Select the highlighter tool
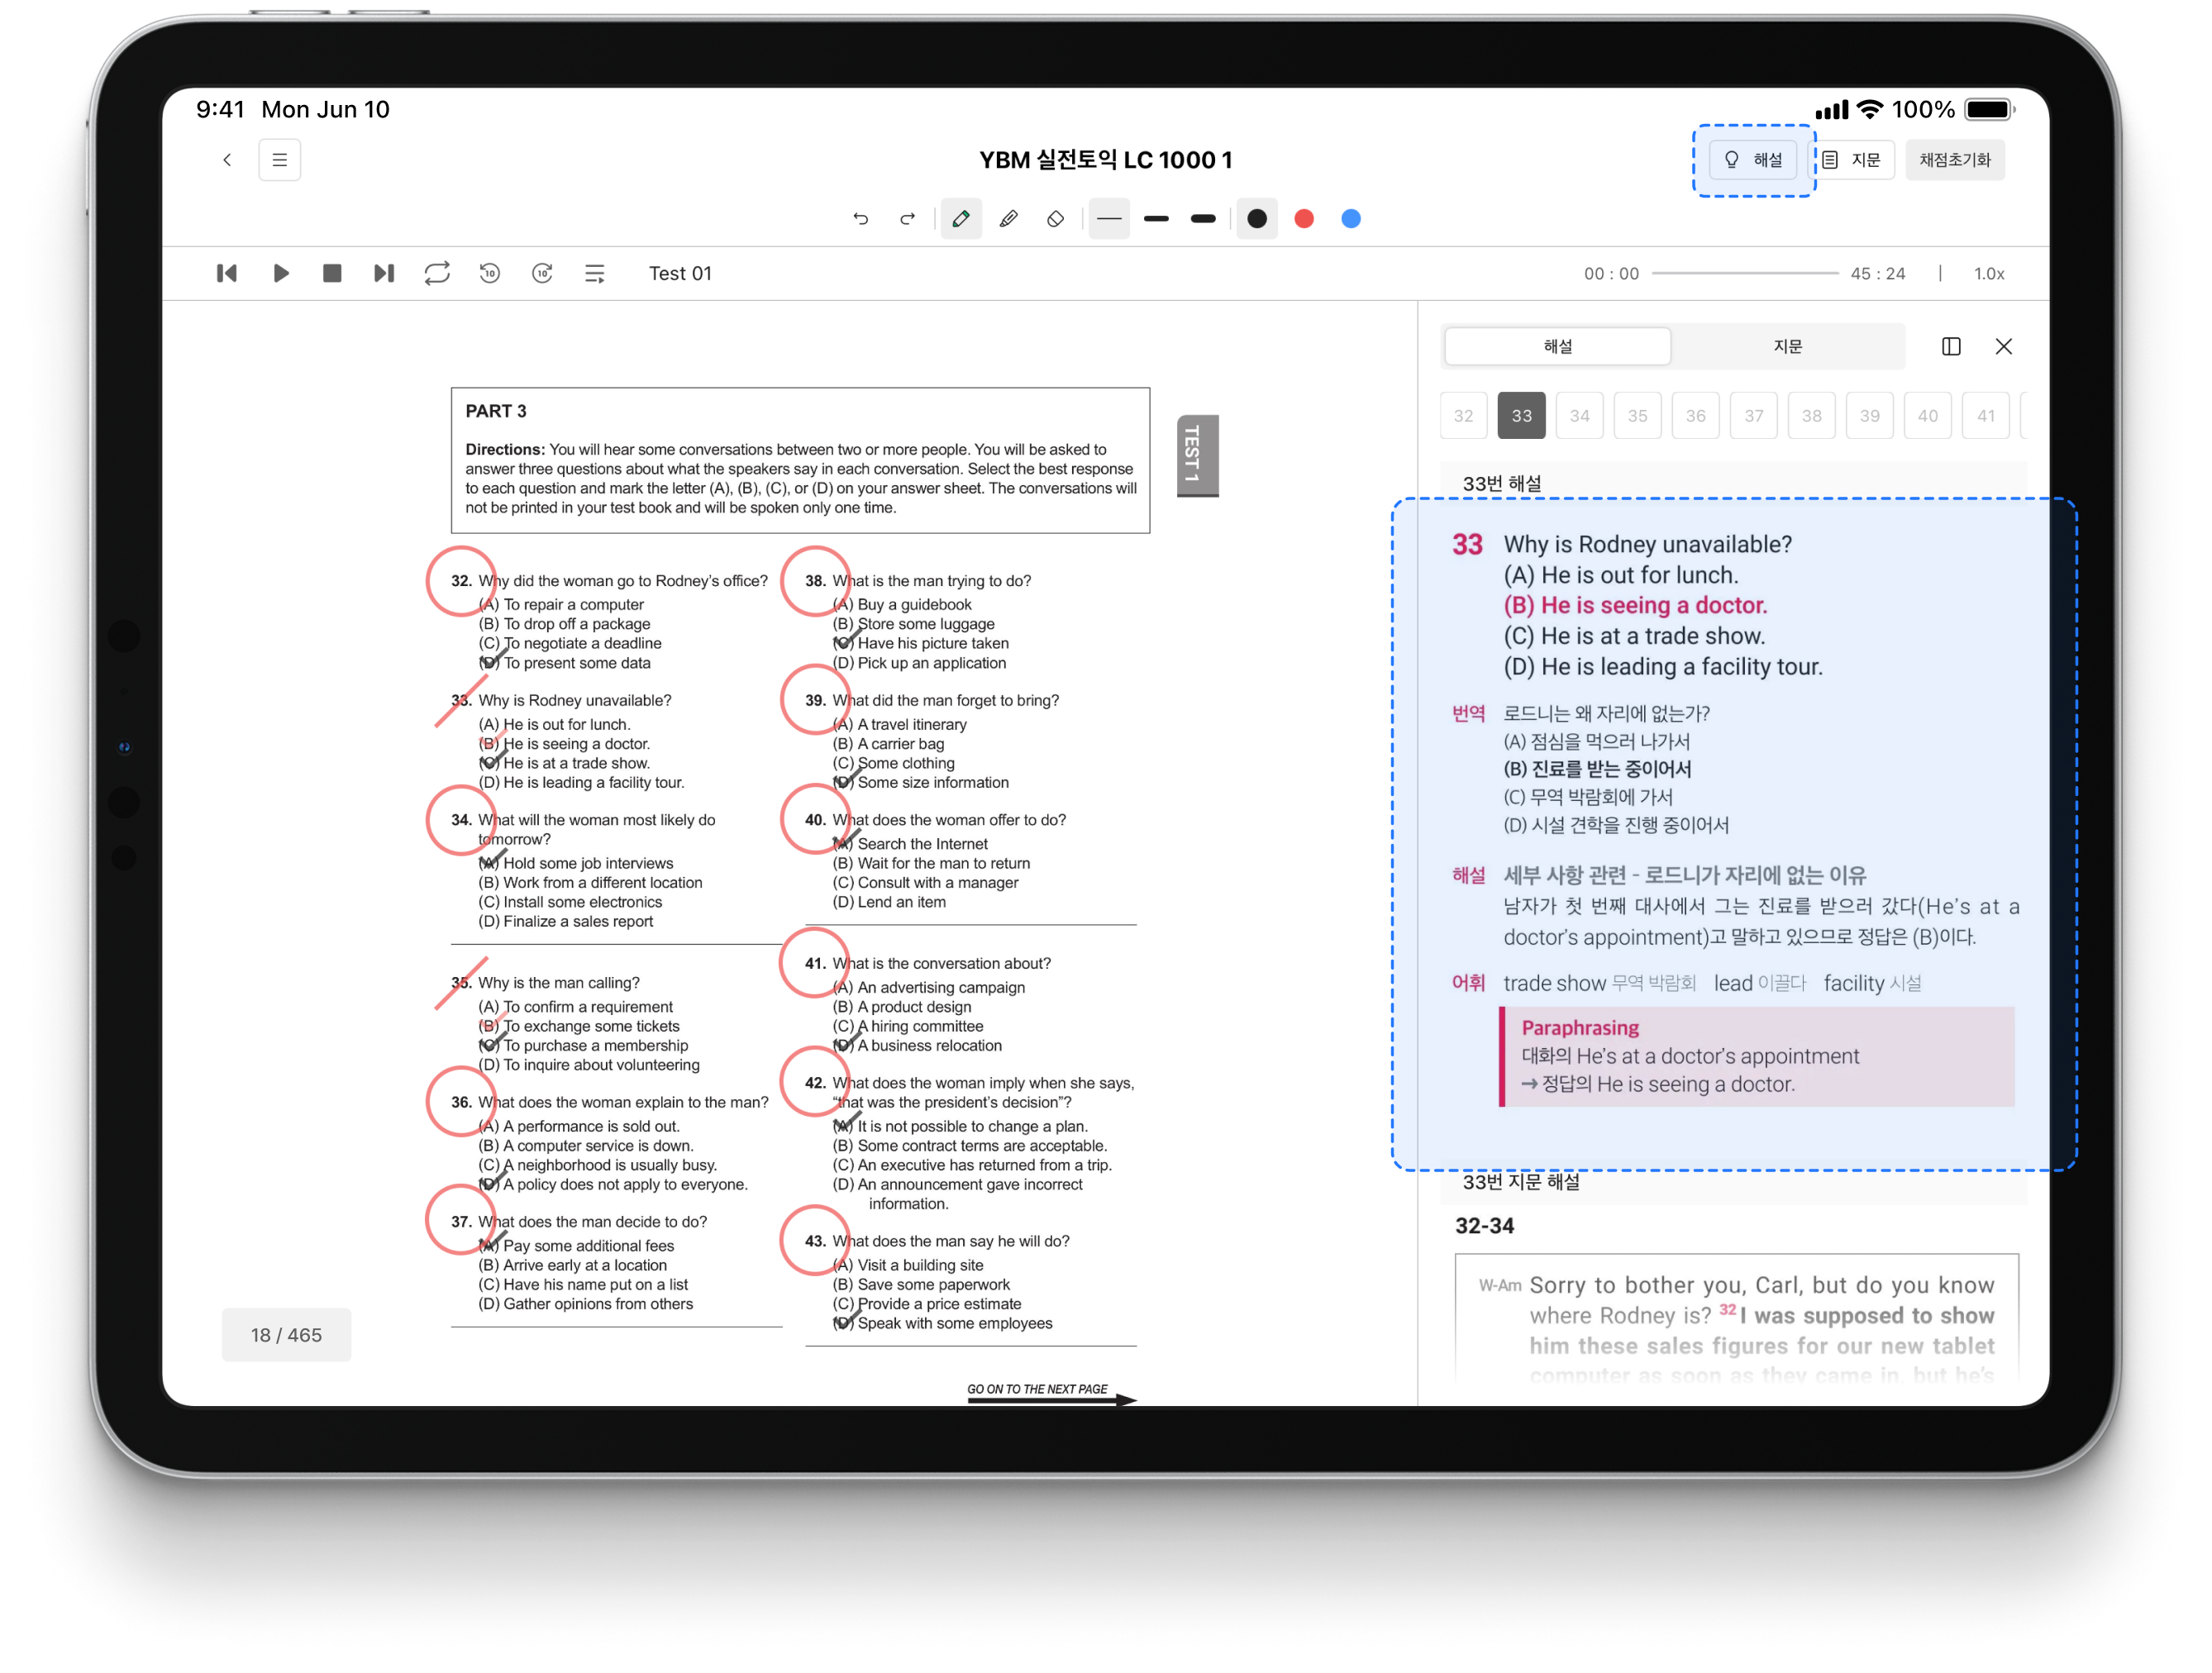2212x1673 pixels. pyautogui.click(x=1008, y=219)
